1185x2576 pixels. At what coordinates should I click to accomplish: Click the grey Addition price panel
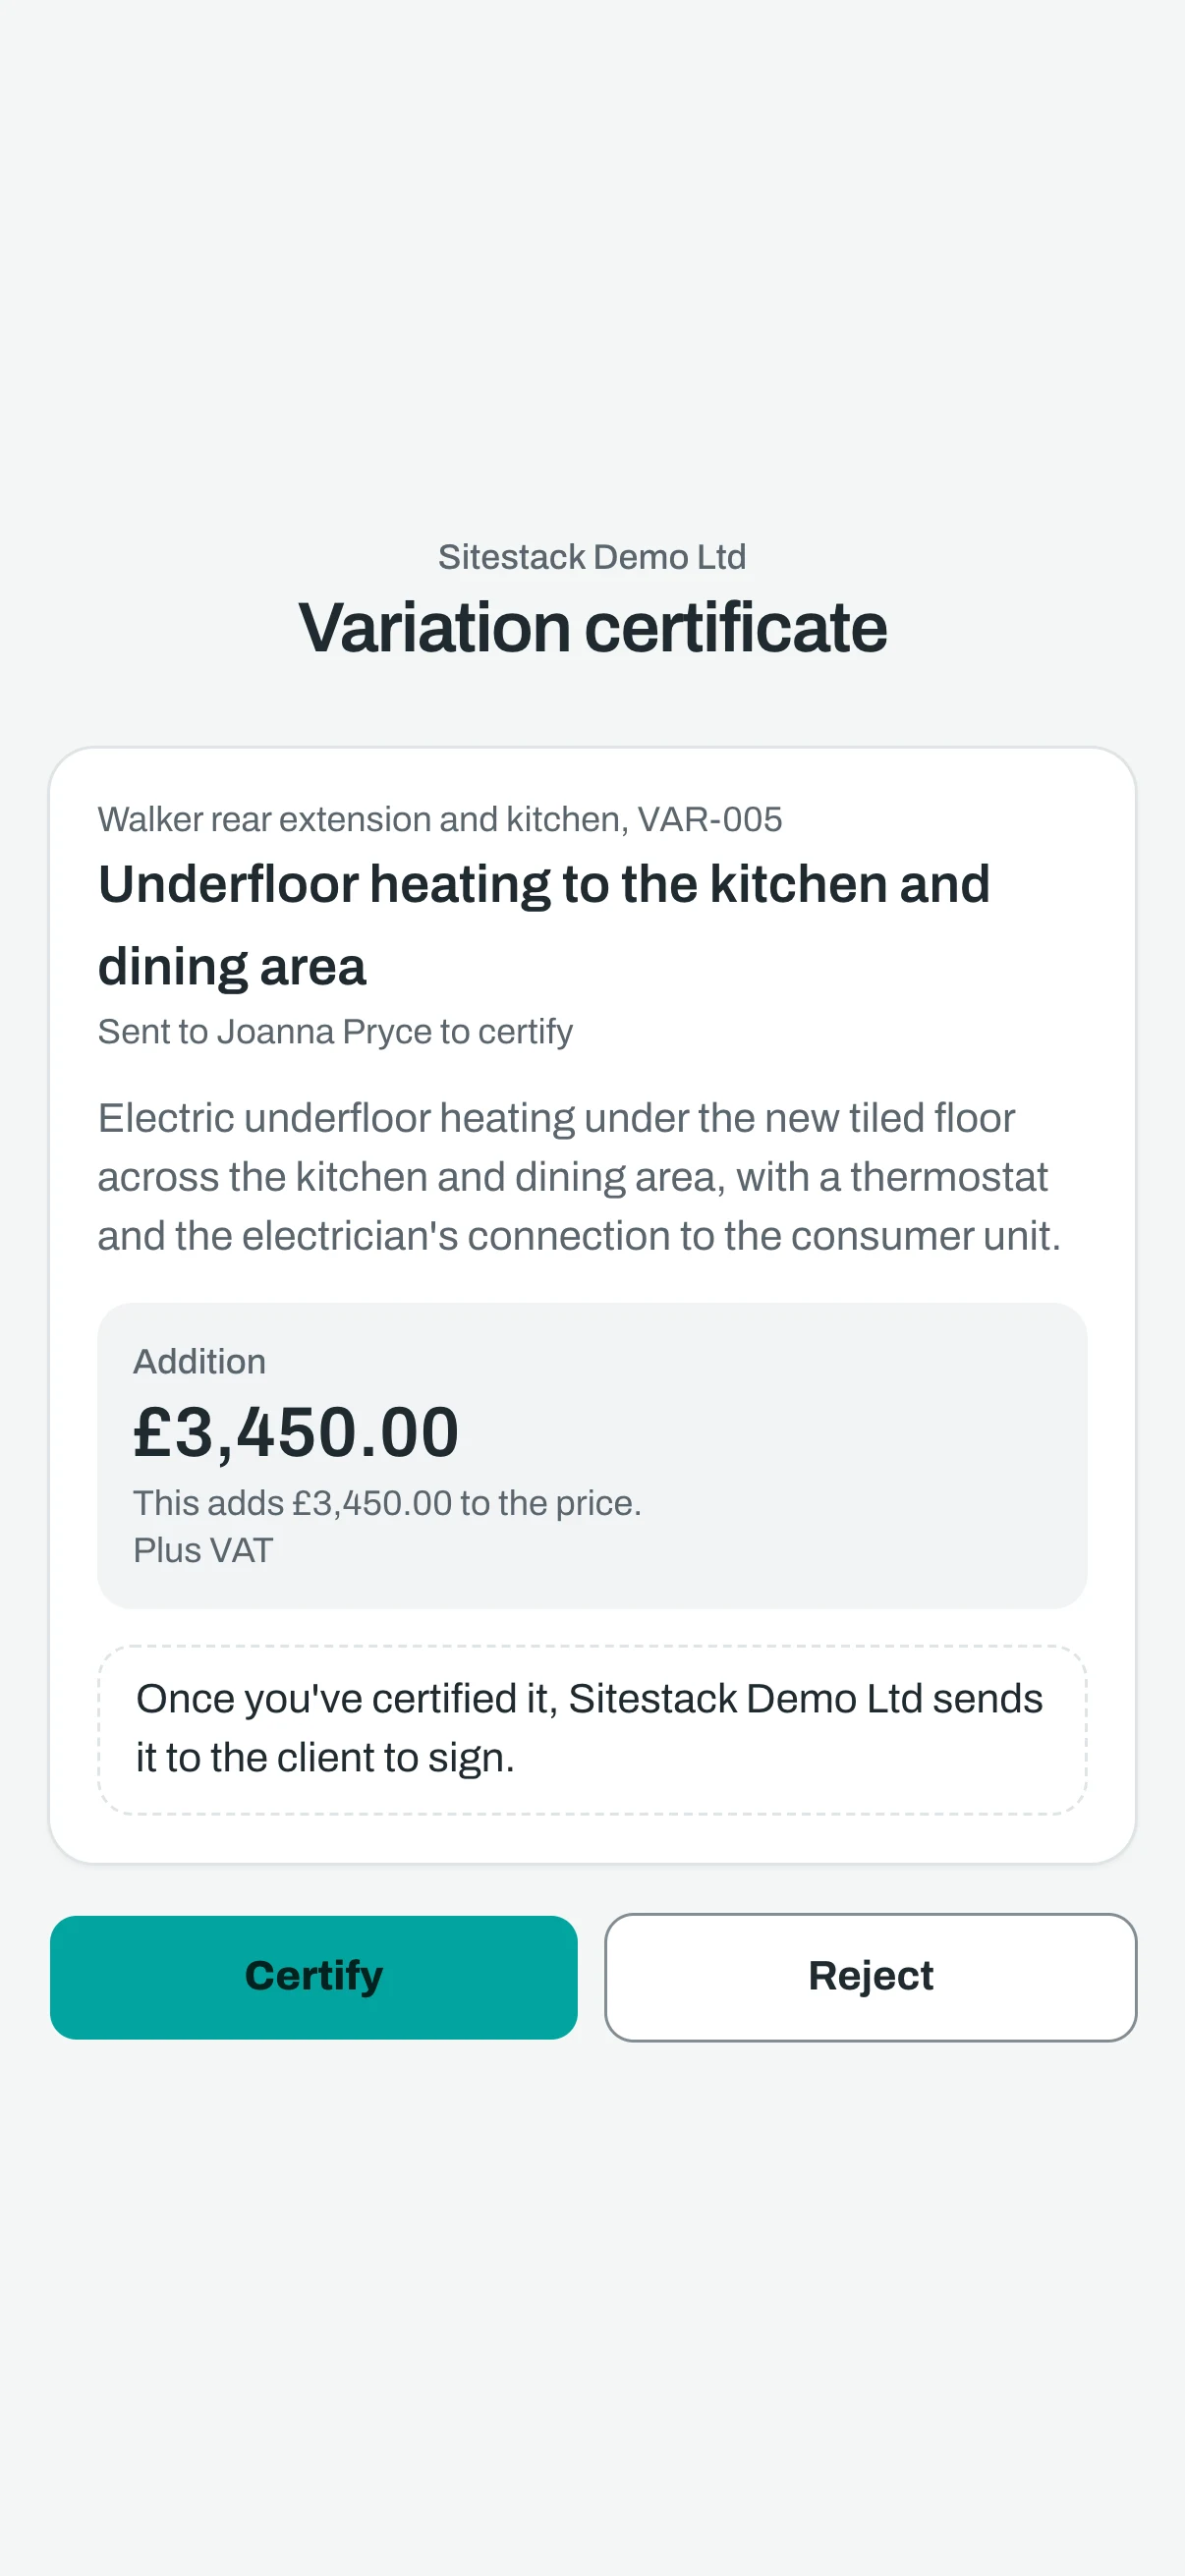pos(592,1455)
